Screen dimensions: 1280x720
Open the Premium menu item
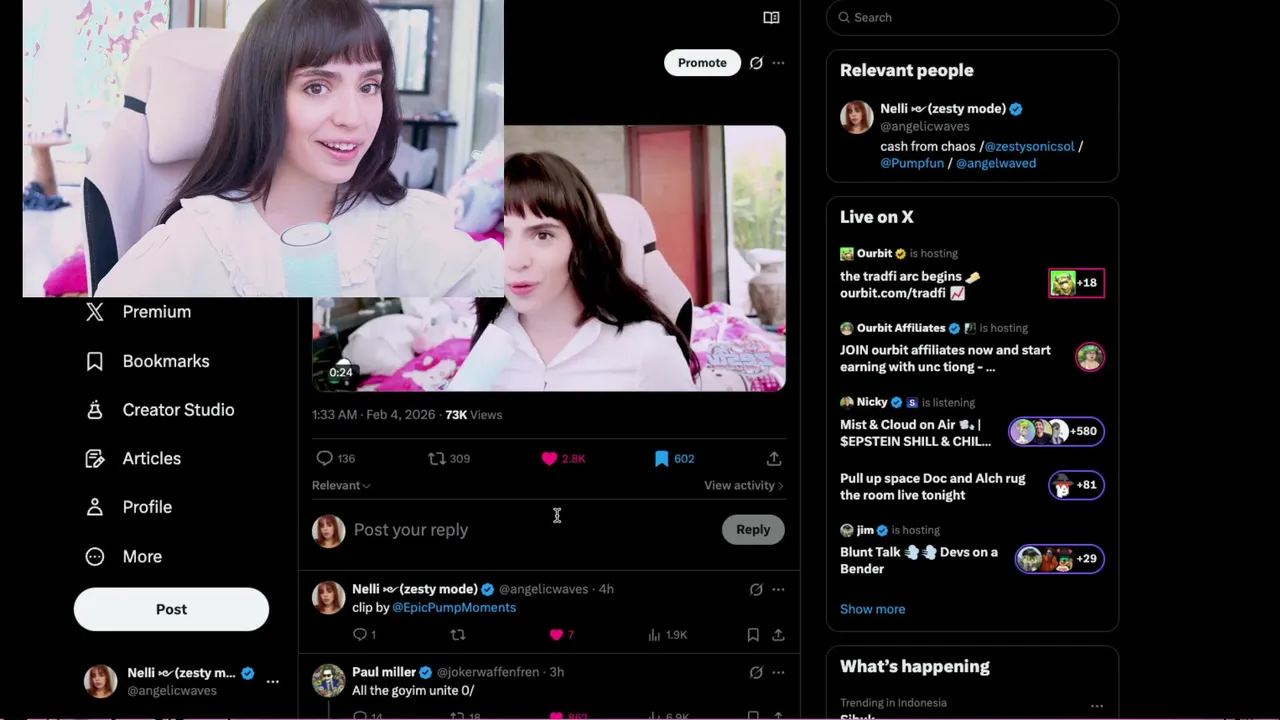tap(156, 312)
